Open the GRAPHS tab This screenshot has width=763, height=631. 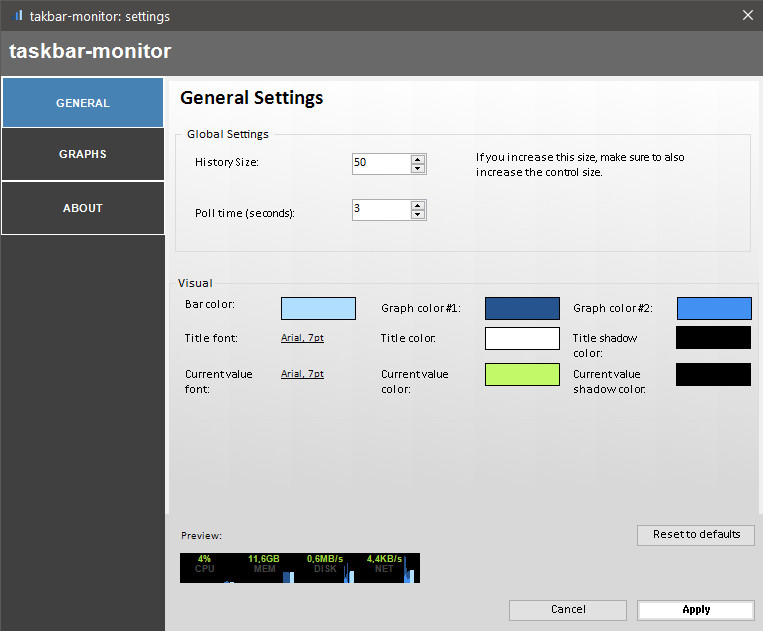click(83, 154)
